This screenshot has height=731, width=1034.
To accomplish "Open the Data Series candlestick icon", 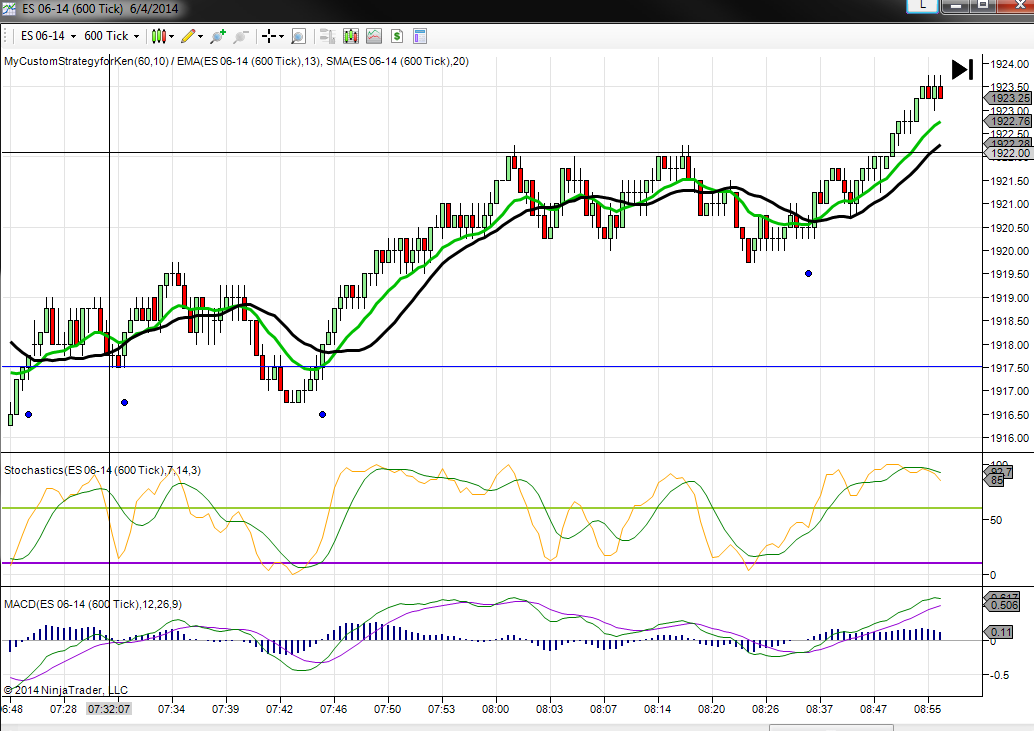I will 350,36.
